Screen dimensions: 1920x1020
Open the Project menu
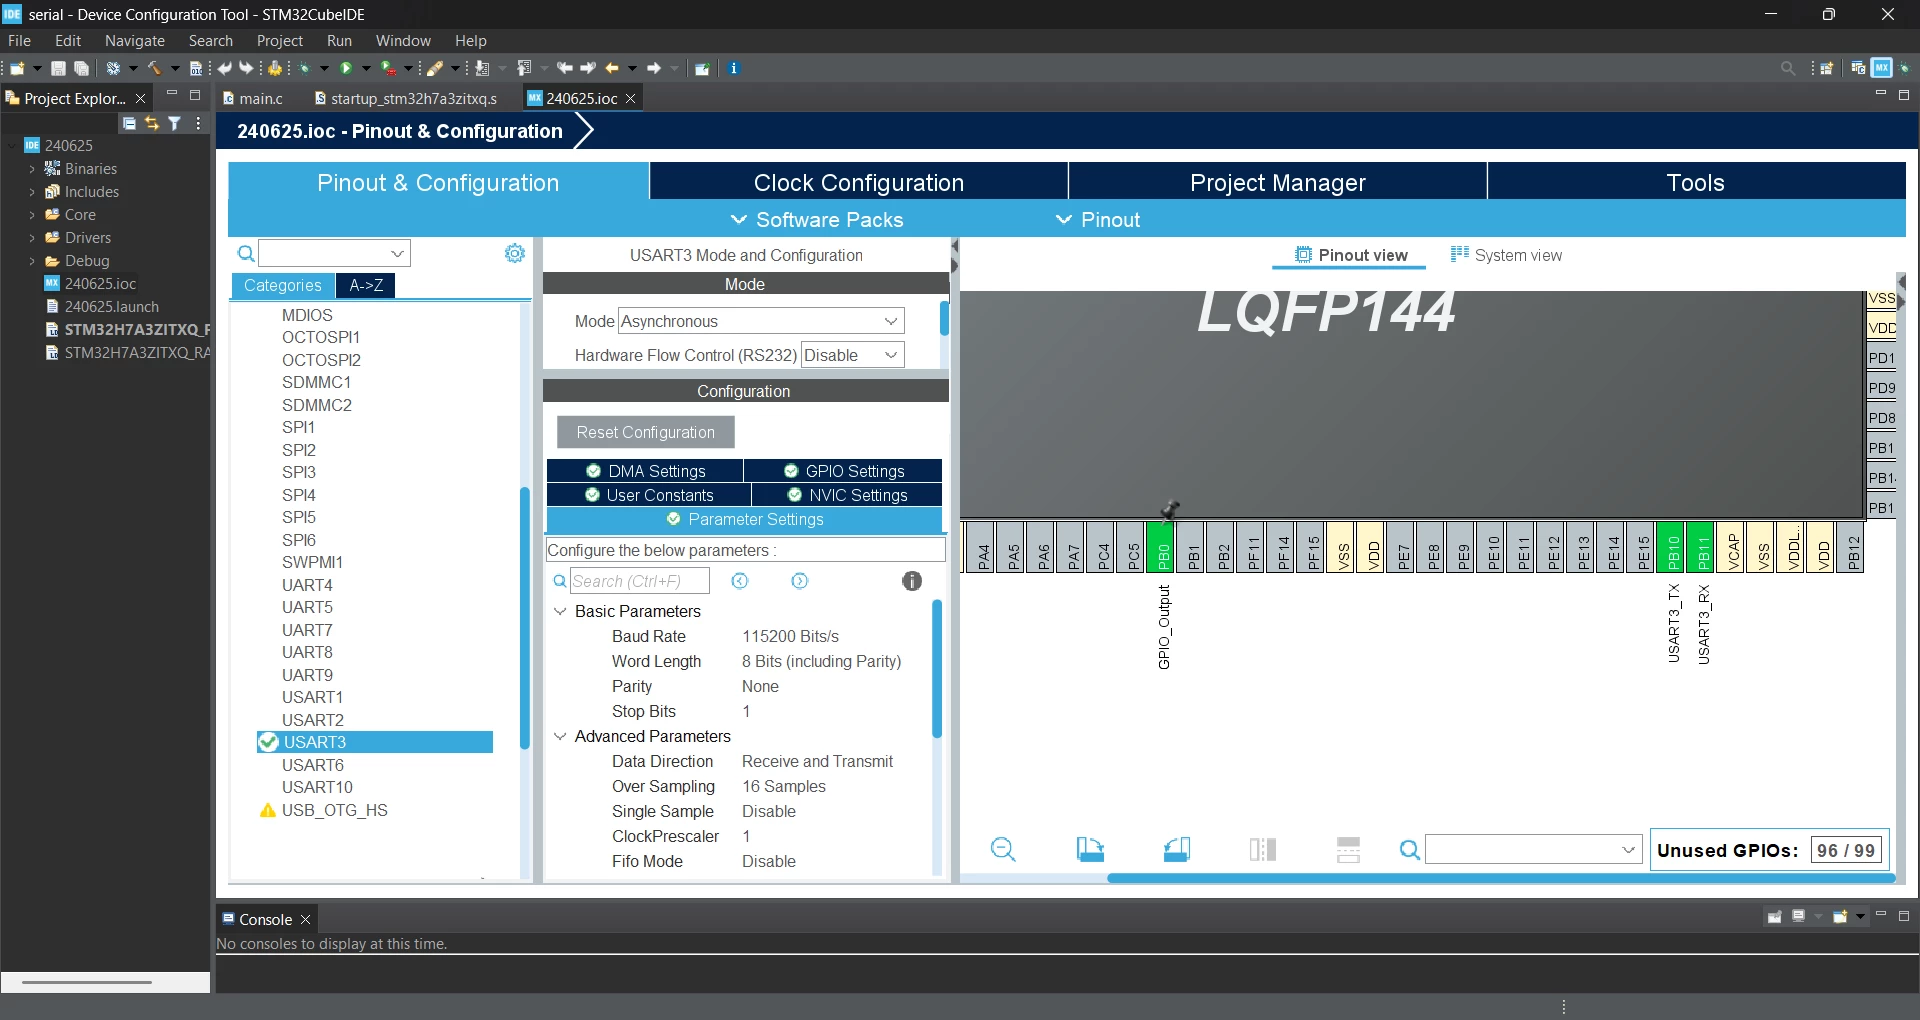[x=280, y=41]
